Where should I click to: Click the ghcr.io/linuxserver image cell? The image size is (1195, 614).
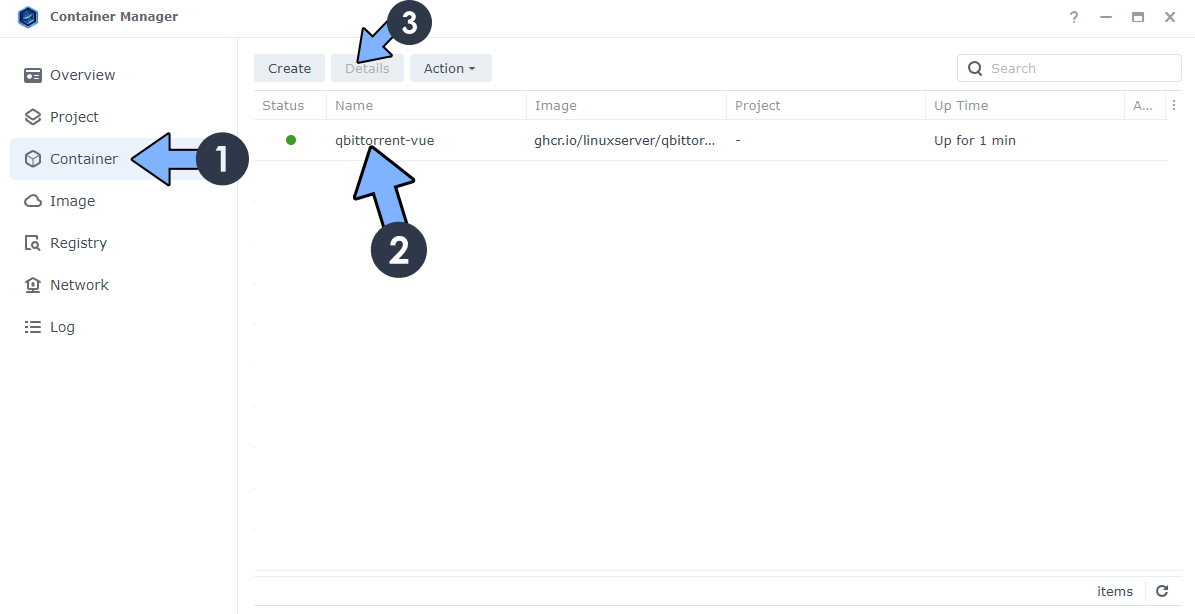[x=625, y=140]
